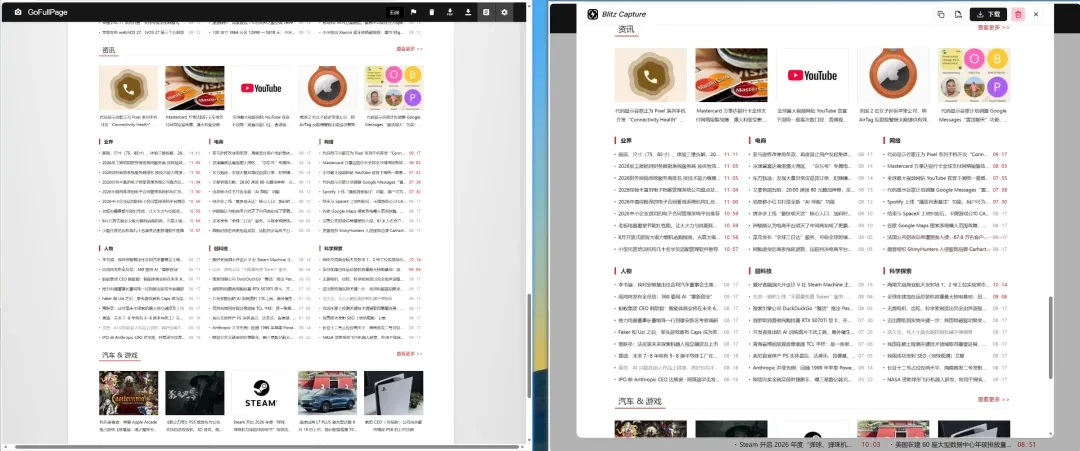Click the flag report icon in GoFullPage

click(413, 12)
